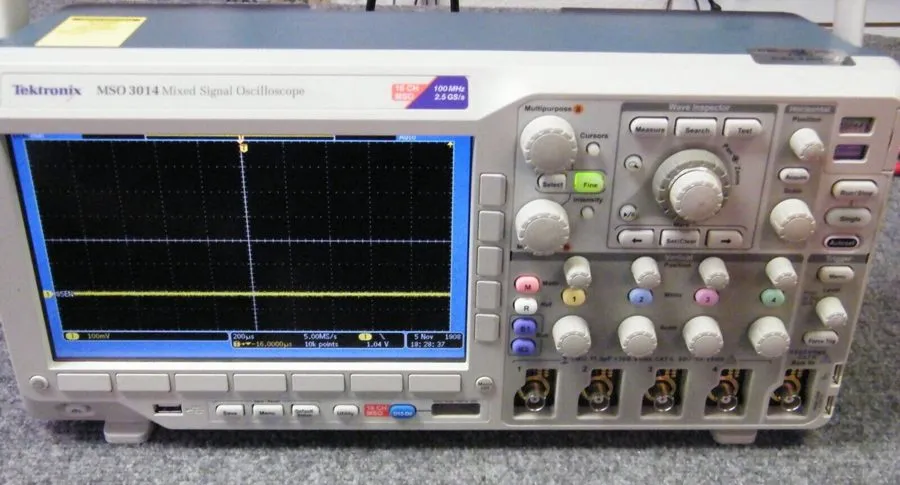This screenshot has width=900, height=485.
Task: Click the front USB host port
Action: coord(168,409)
